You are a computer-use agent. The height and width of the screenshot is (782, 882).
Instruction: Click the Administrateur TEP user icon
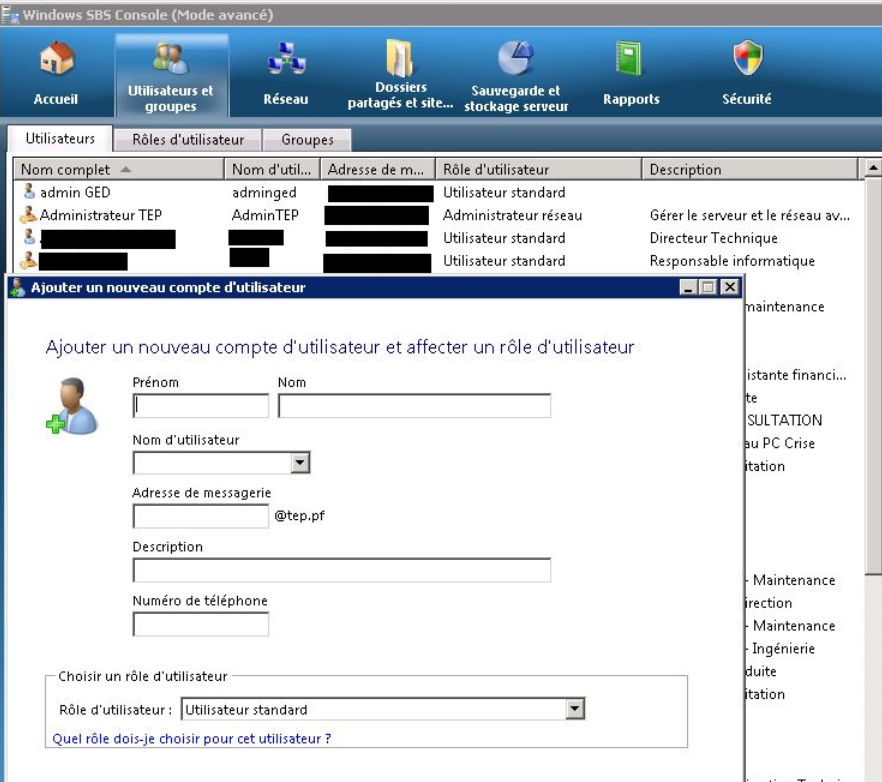[29, 214]
